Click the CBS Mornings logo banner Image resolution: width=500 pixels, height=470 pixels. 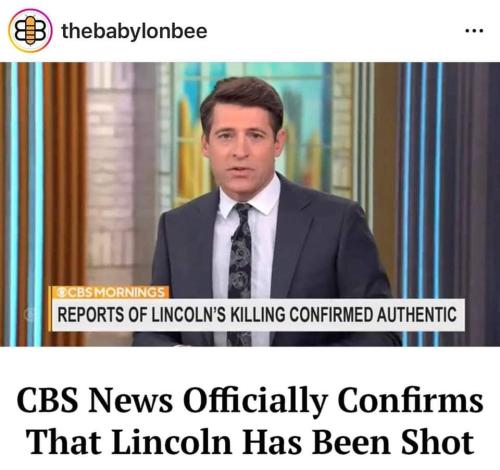coord(110,292)
